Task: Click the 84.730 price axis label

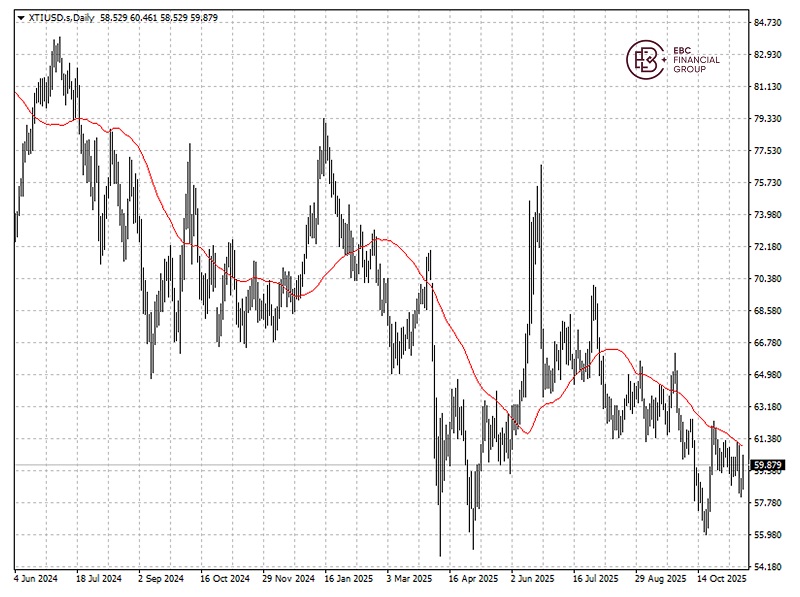Action: pos(767,22)
